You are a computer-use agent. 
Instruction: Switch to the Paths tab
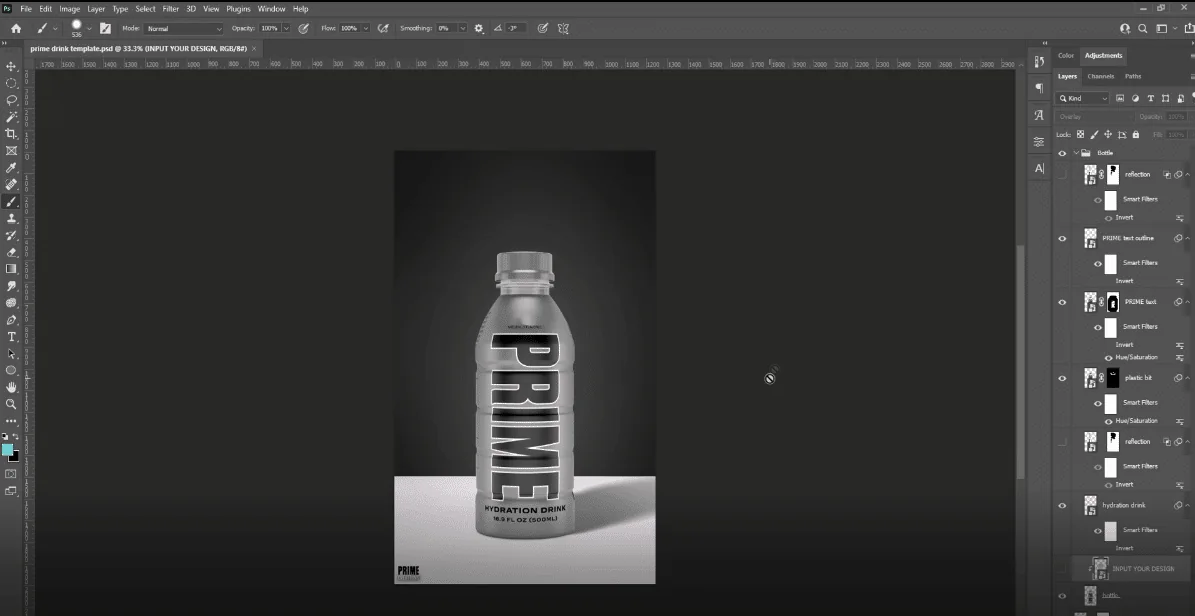coord(1133,76)
